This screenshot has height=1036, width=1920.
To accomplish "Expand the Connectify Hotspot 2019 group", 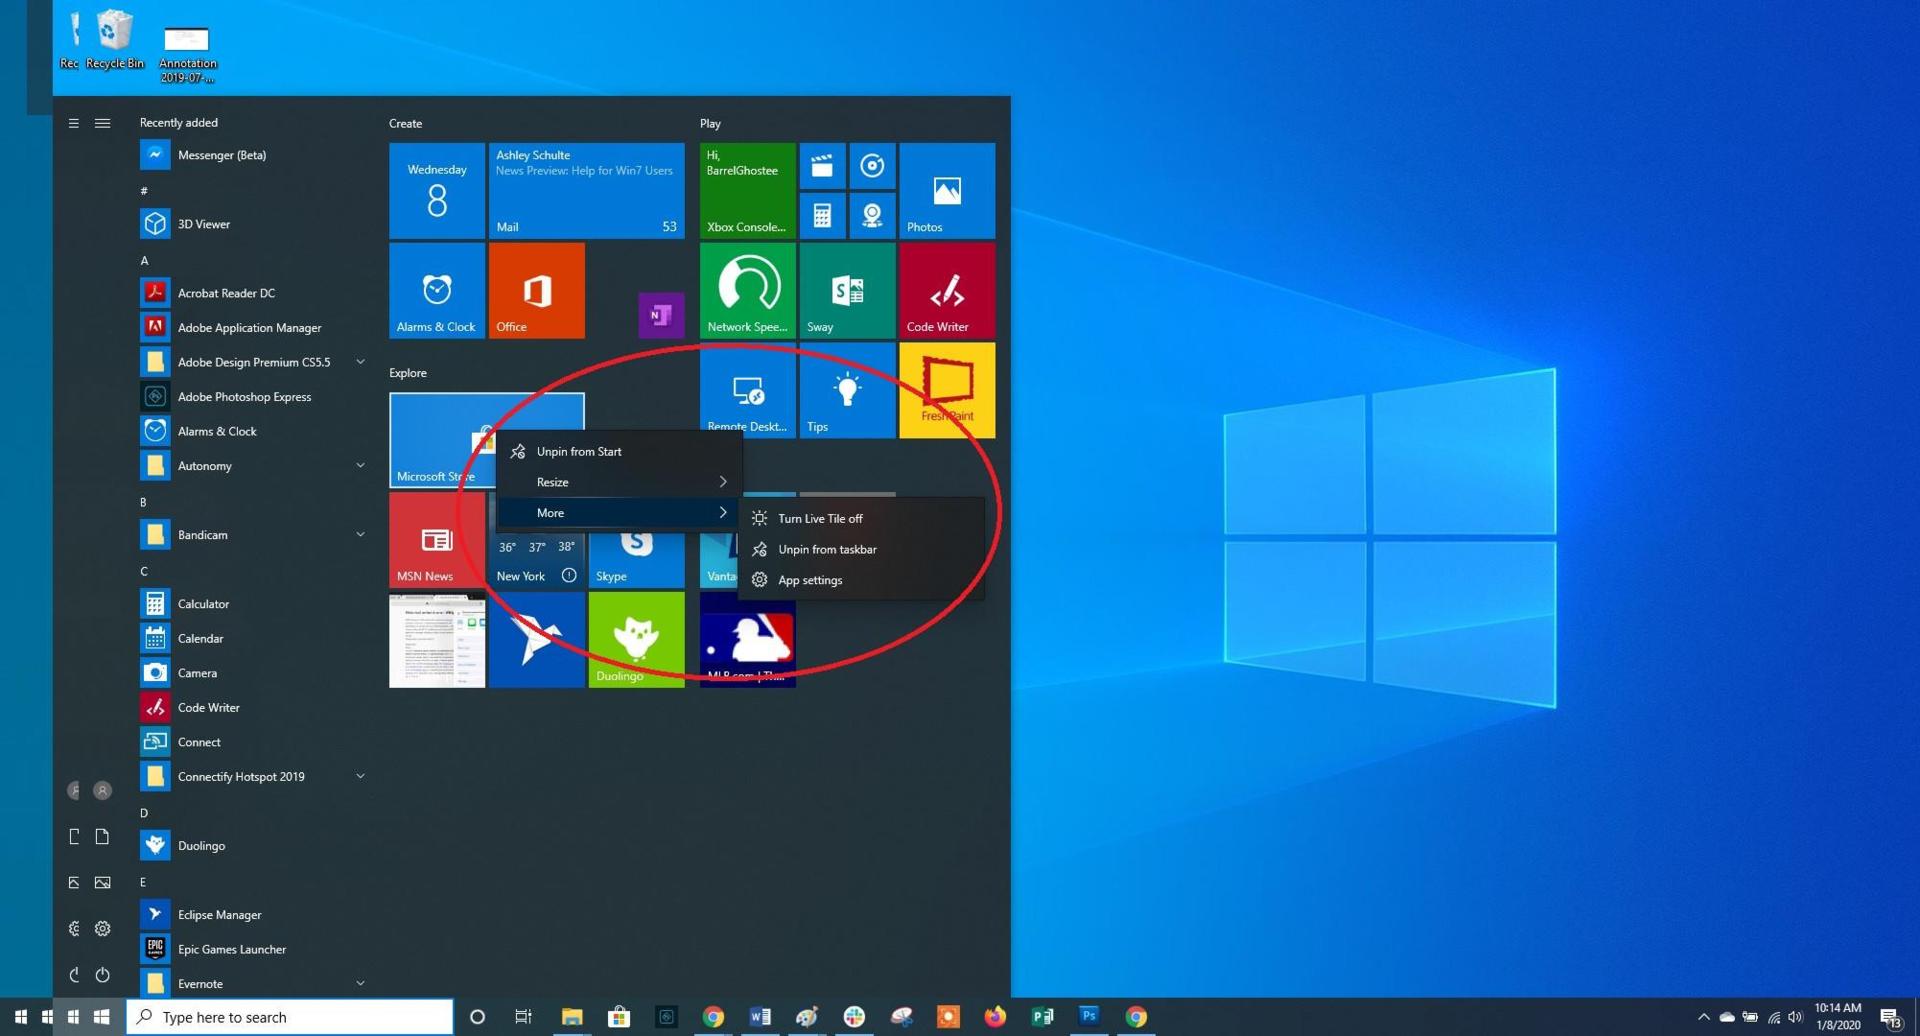I will point(360,776).
